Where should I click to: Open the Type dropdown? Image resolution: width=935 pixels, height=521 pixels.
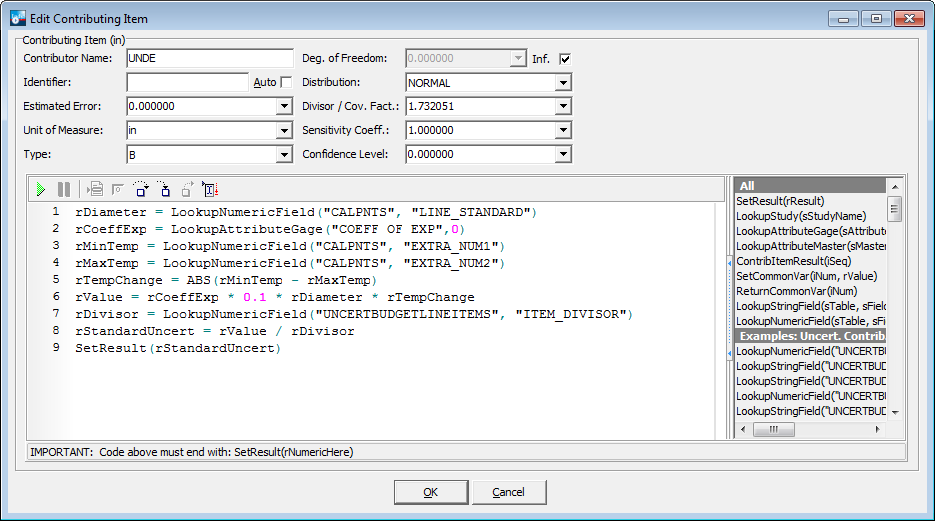283,155
